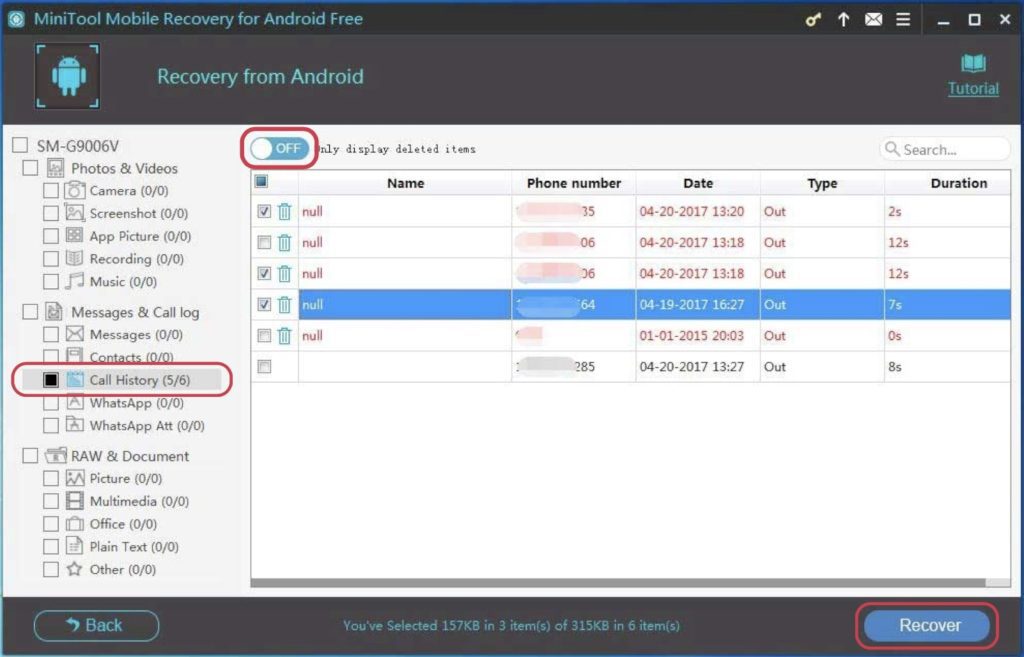
Task: Click the Office briefcase category icon
Action: pyautogui.click(x=74, y=524)
